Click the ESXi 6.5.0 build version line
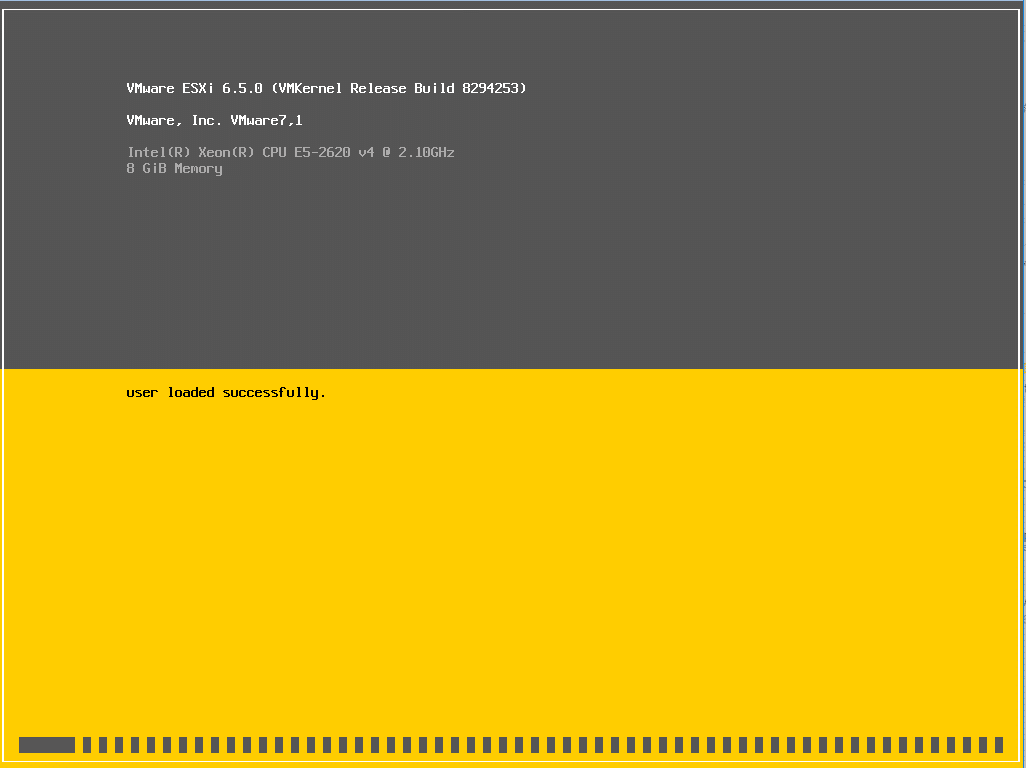The height and width of the screenshot is (768, 1026). point(326,88)
